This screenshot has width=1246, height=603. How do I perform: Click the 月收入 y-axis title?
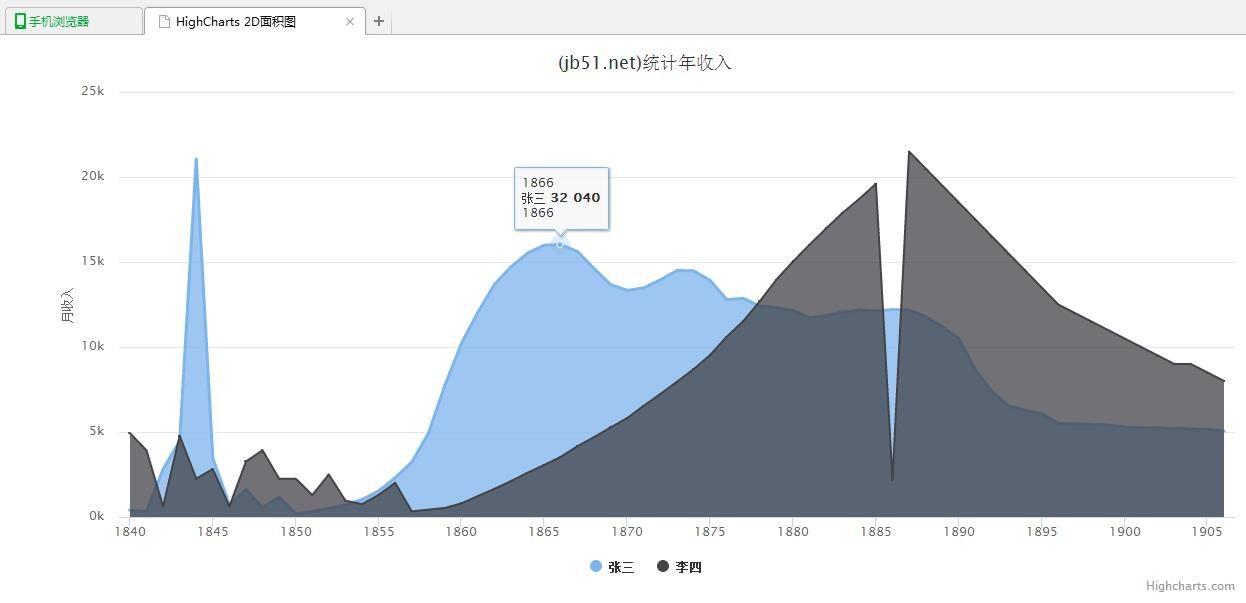[x=67, y=305]
